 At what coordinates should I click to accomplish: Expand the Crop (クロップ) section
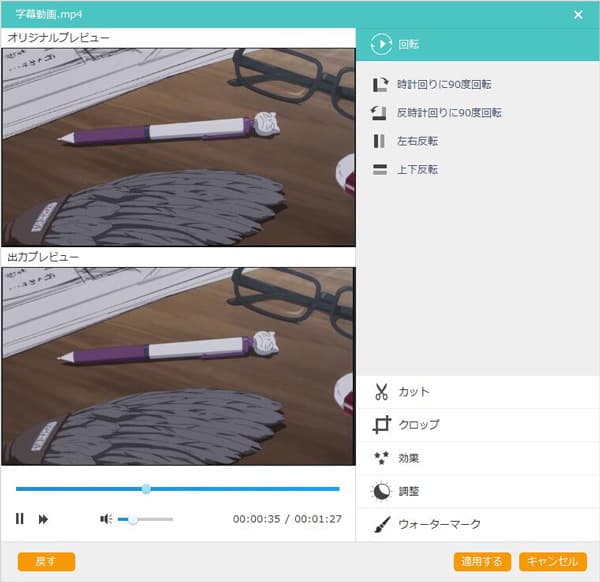point(381,425)
